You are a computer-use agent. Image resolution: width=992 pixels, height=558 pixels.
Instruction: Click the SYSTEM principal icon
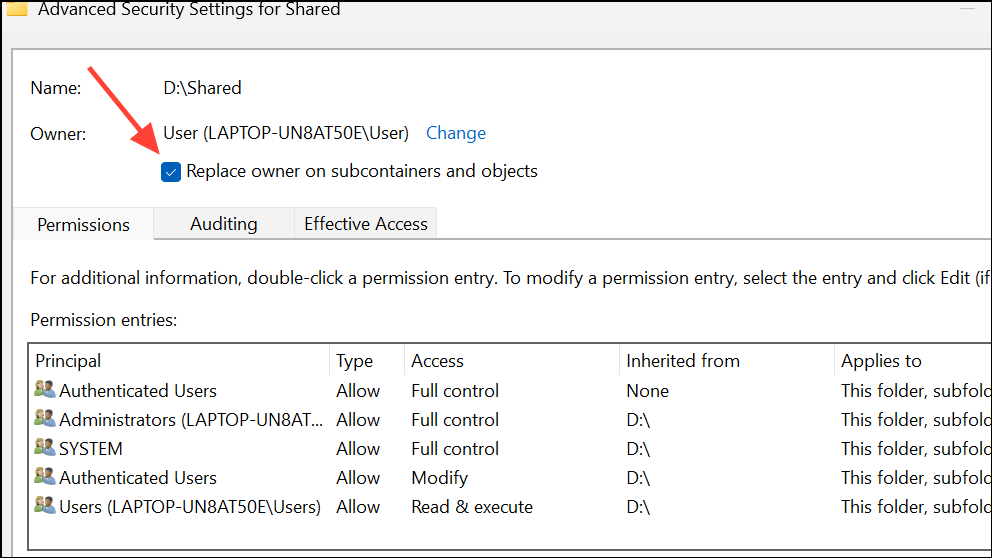(x=45, y=447)
